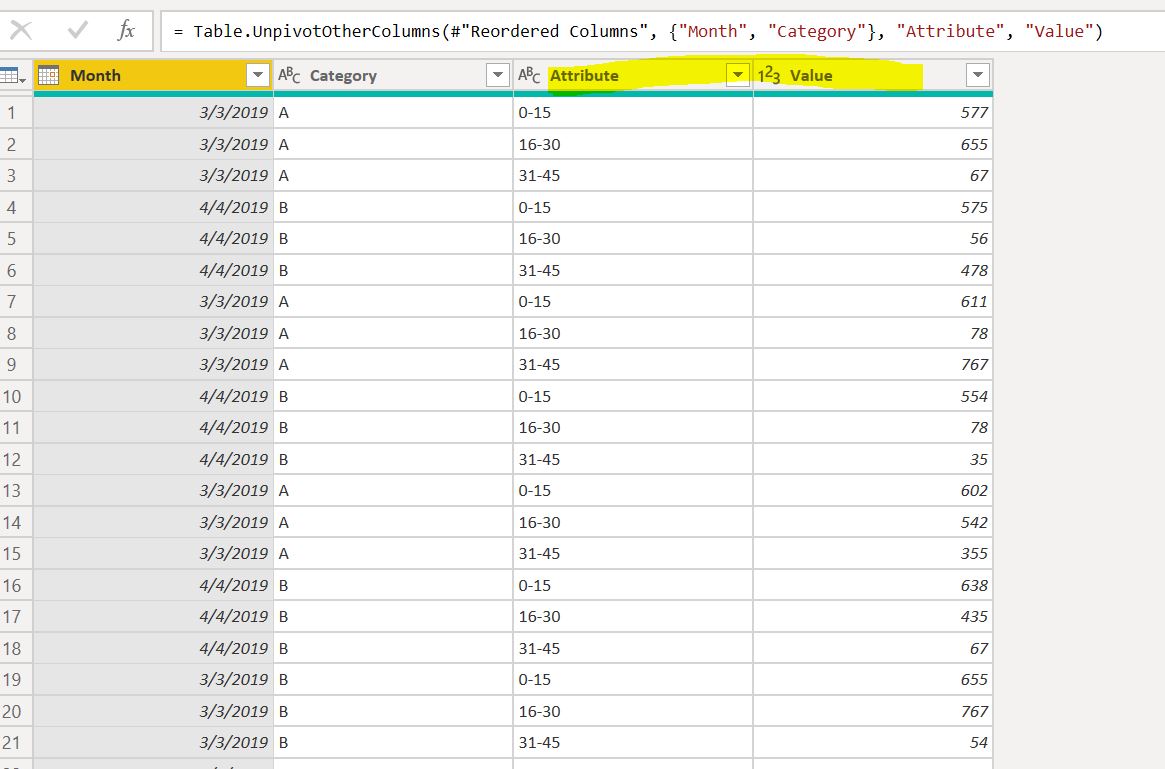
Task: Select the Value column header
Action: [873, 76]
